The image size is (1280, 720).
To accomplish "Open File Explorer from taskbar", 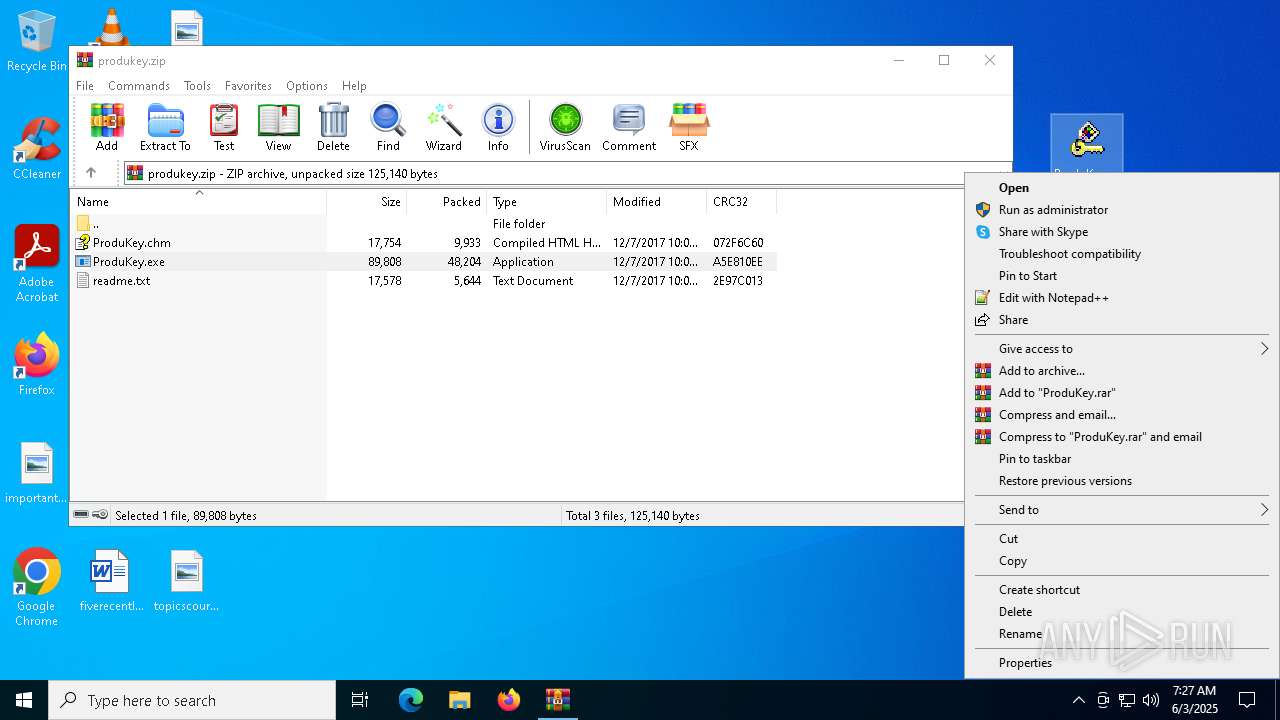I will pyautogui.click(x=459, y=700).
